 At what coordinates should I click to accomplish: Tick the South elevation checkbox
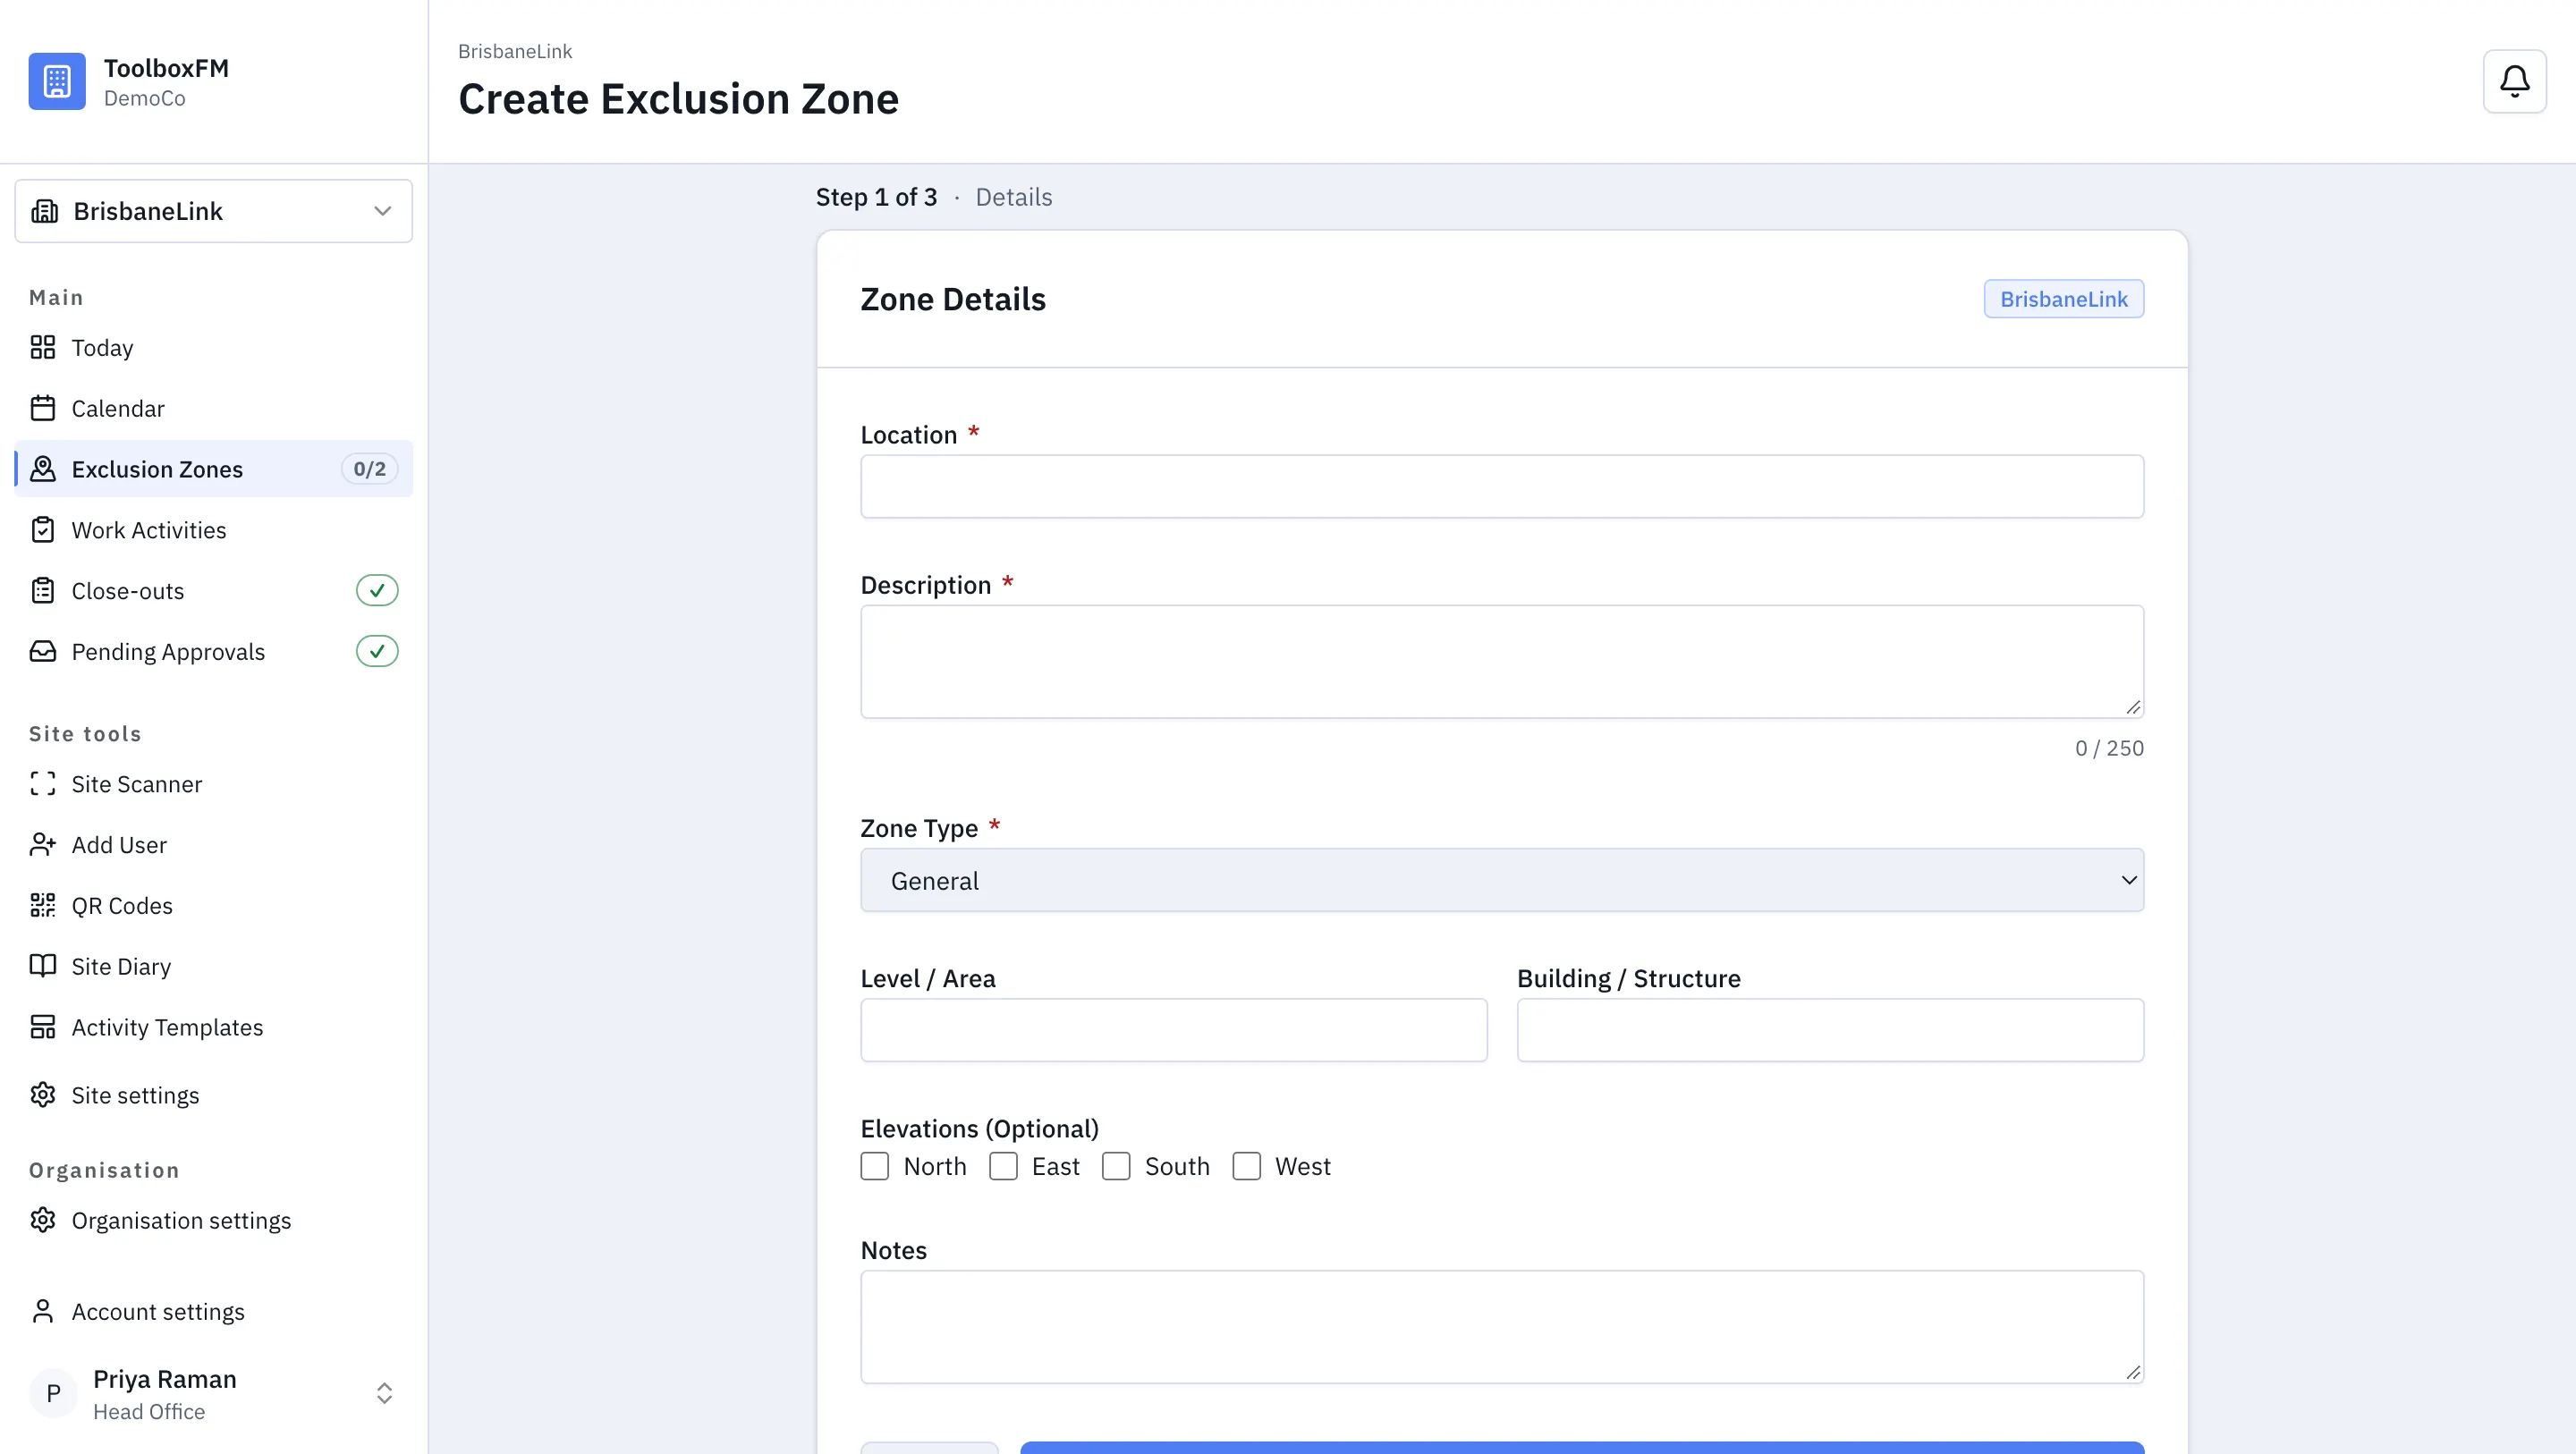click(x=1116, y=1166)
